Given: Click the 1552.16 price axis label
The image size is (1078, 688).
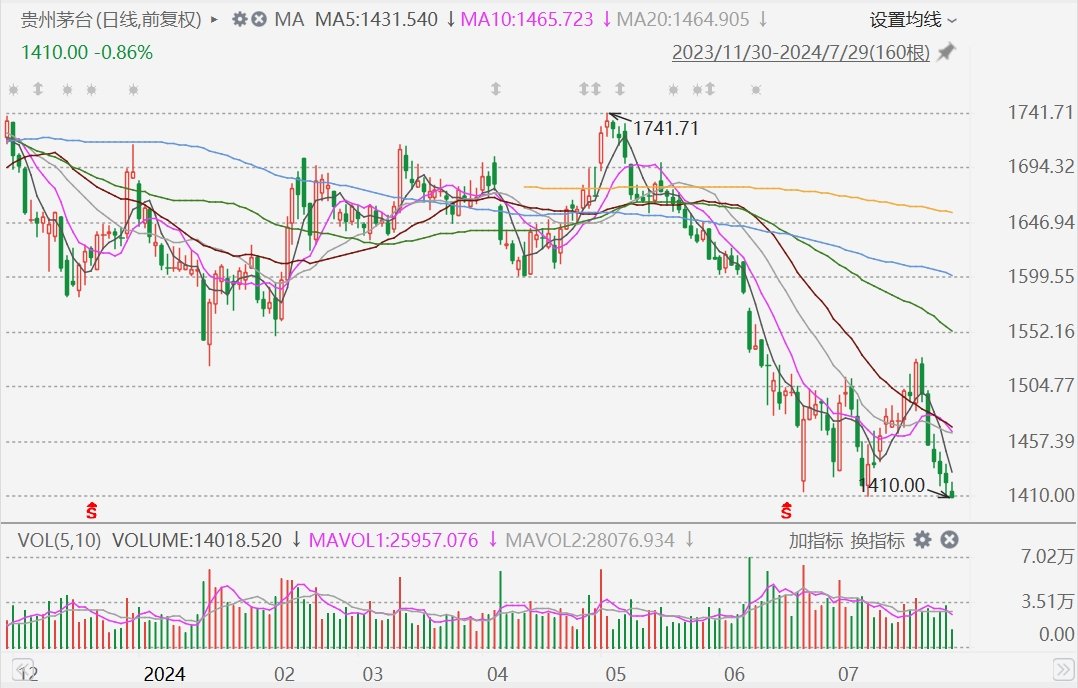Looking at the screenshot, I should pyautogui.click(x=1040, y=331).
